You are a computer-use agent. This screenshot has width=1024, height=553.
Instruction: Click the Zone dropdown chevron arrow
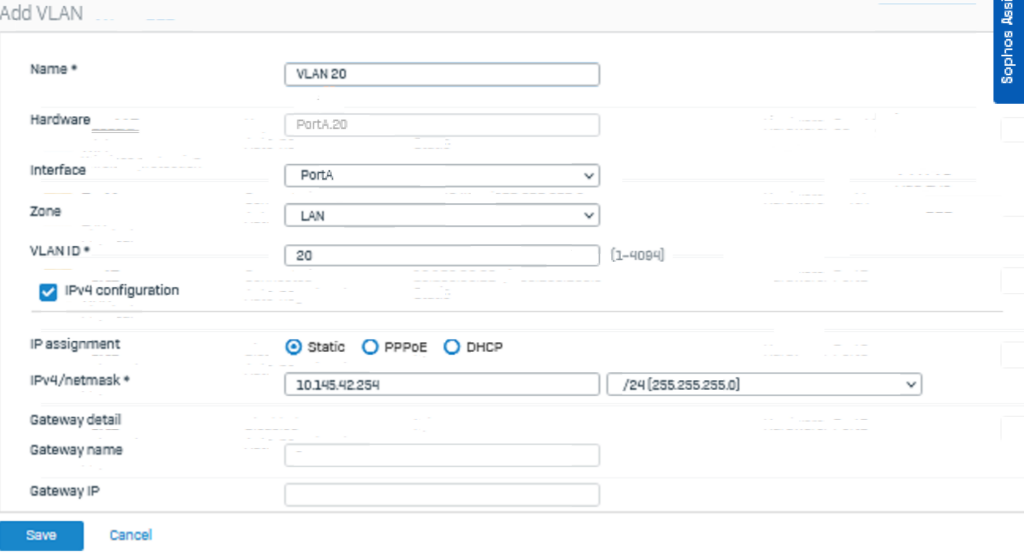coord(588,215)
